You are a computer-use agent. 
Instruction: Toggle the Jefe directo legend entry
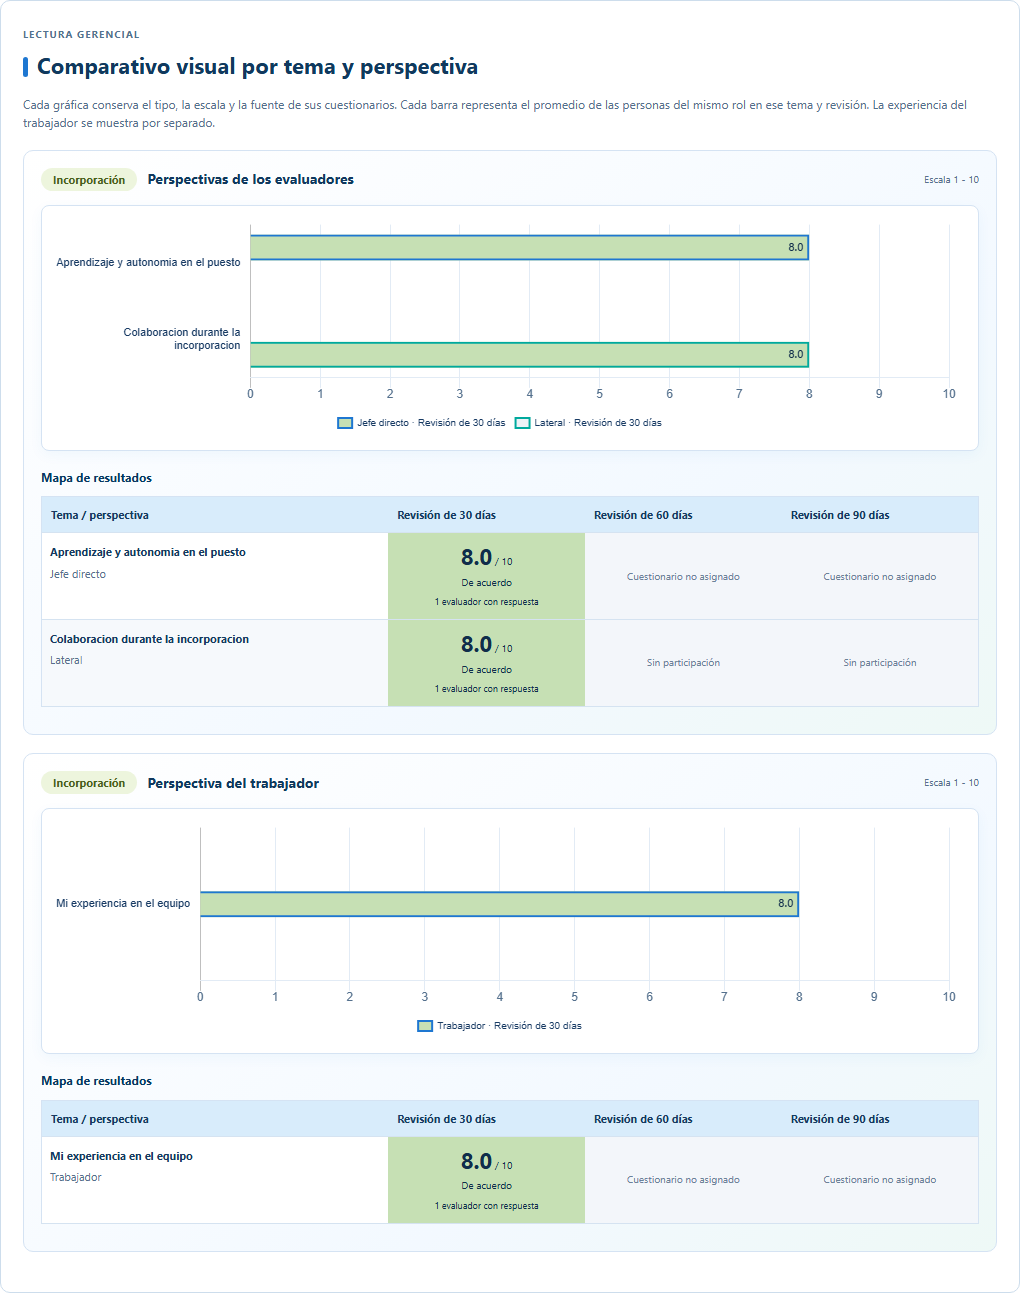click(x=422, y=423)
